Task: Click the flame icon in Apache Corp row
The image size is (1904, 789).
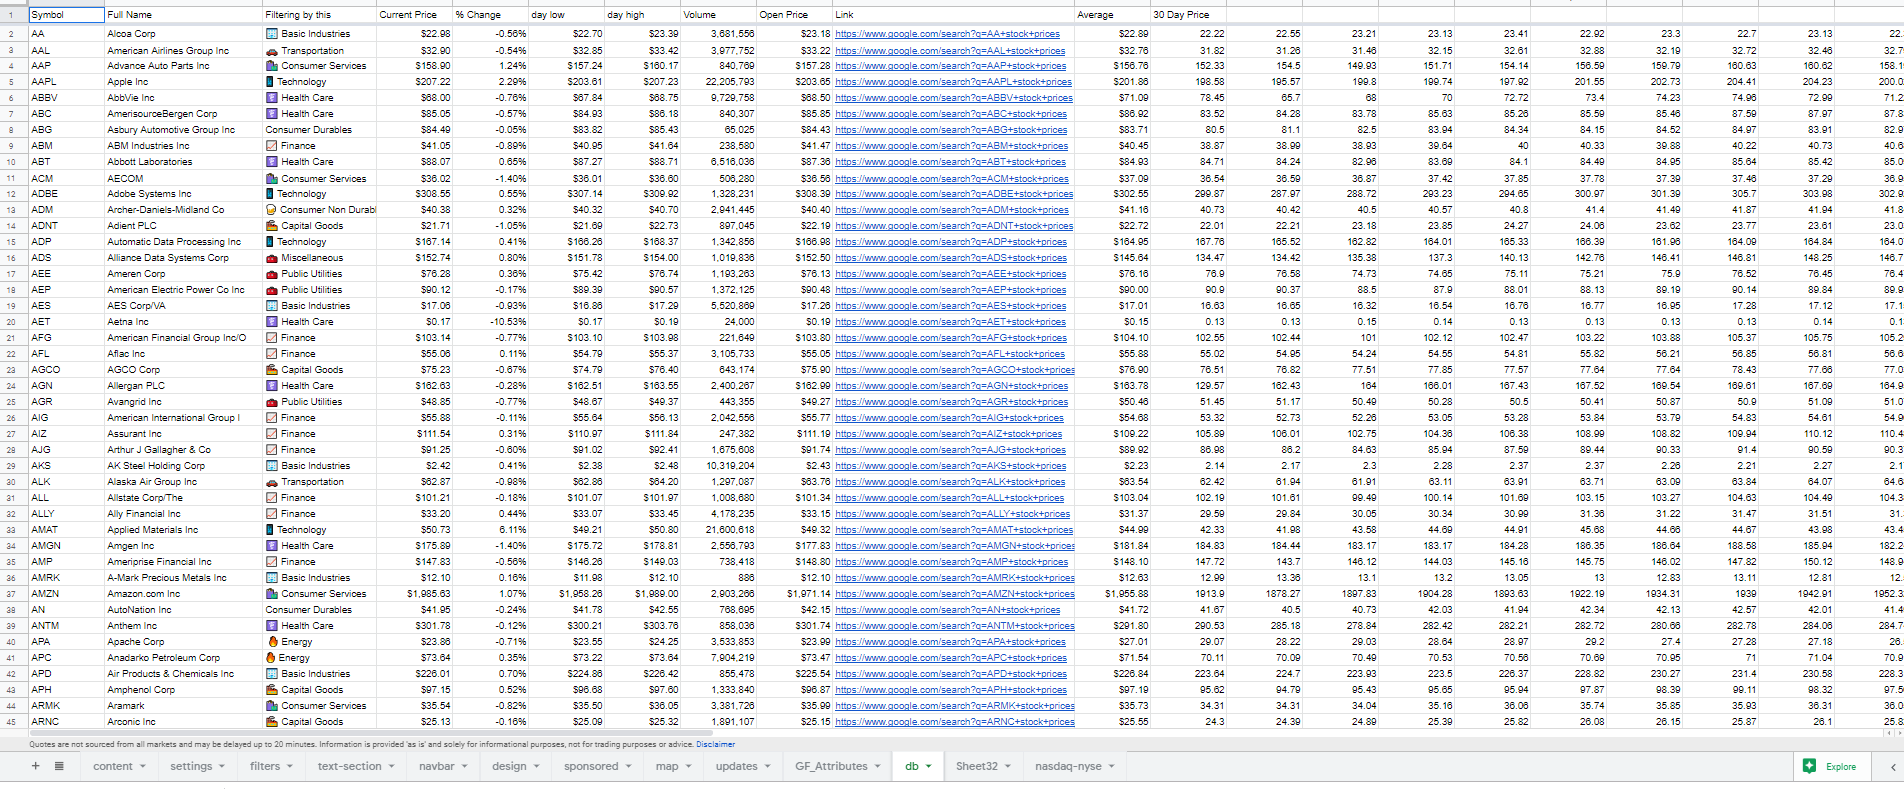Action: coord(272,642)
